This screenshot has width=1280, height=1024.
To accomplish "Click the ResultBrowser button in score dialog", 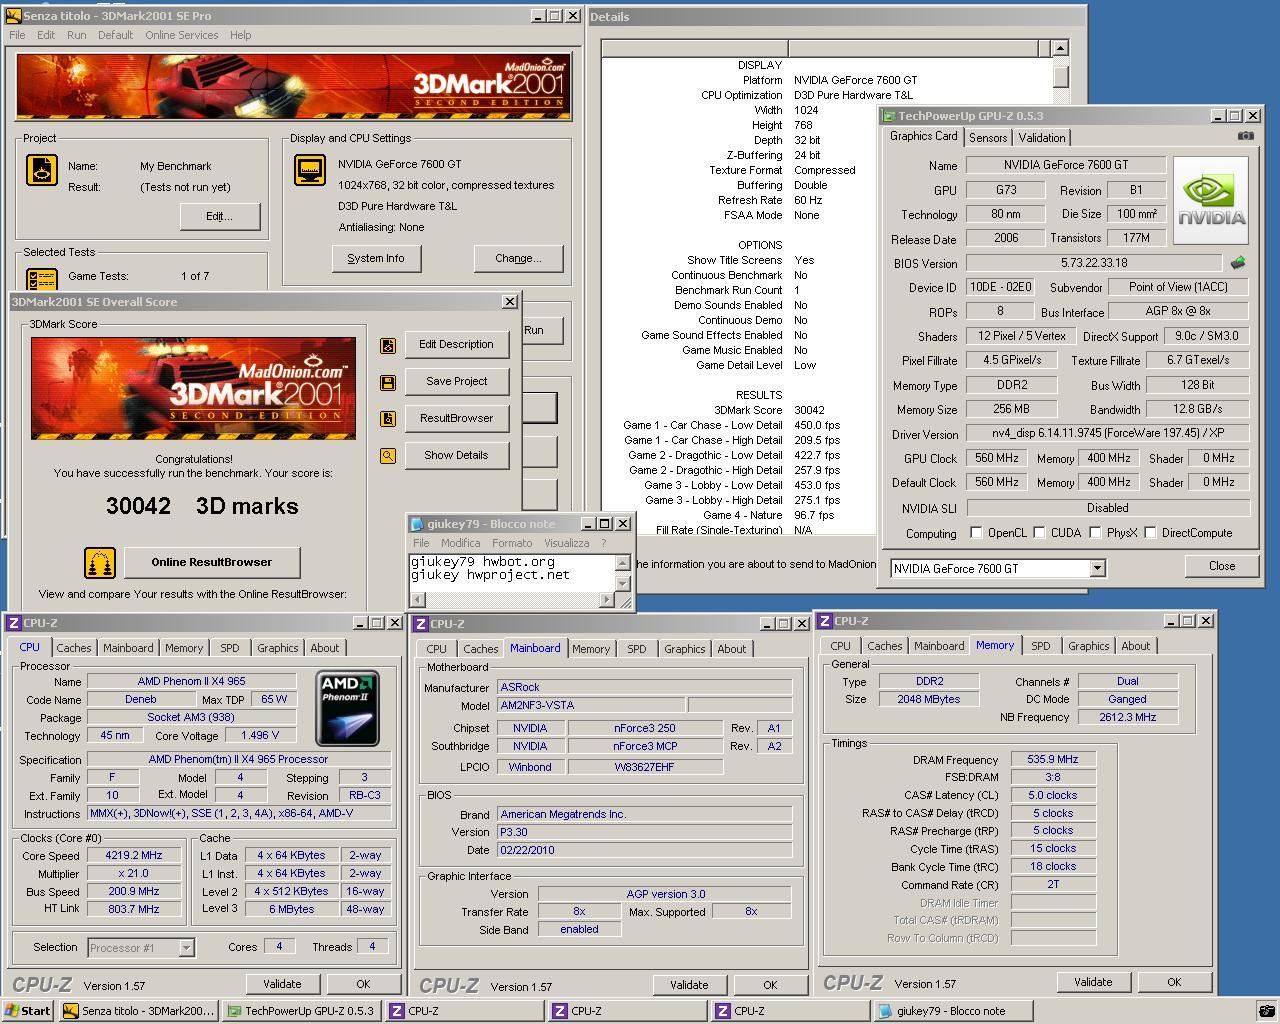I will coord(456,419).
